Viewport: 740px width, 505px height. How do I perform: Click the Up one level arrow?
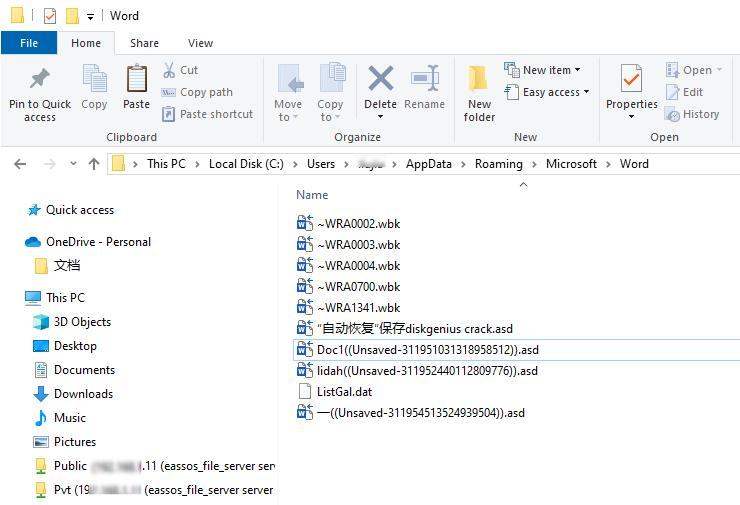click(x=94, y=164)
